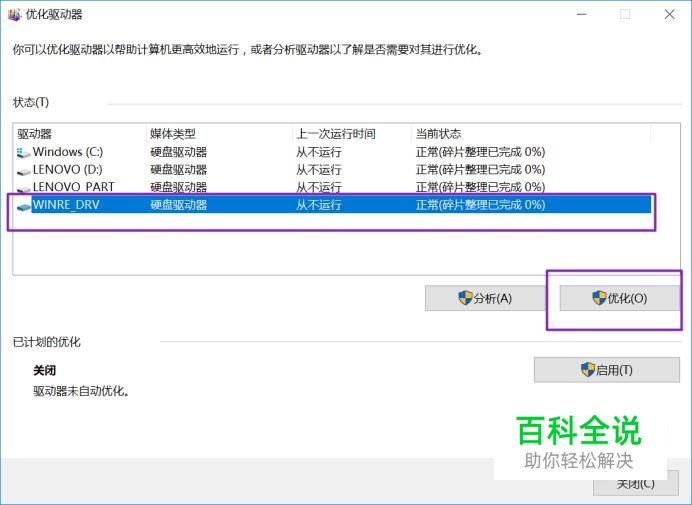This screenshot has height=505, width=692.
Task: Select the WINRE_DRV drive row
Action: (x=333, y=205)
